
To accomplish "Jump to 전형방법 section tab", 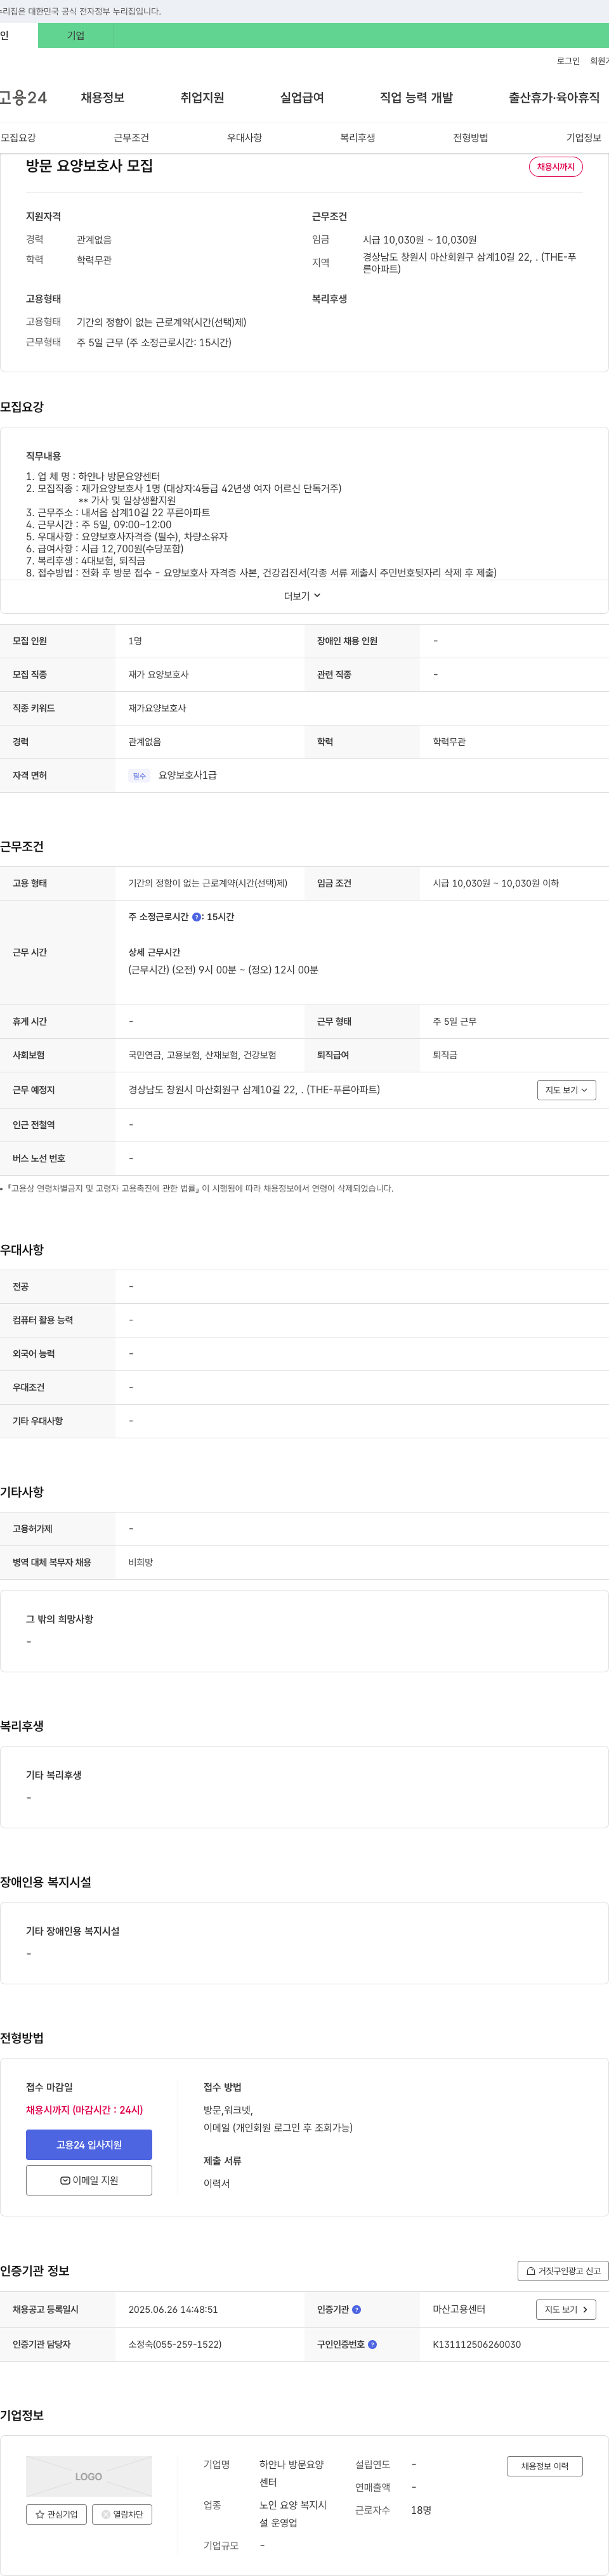I will [x=470, y=138].
